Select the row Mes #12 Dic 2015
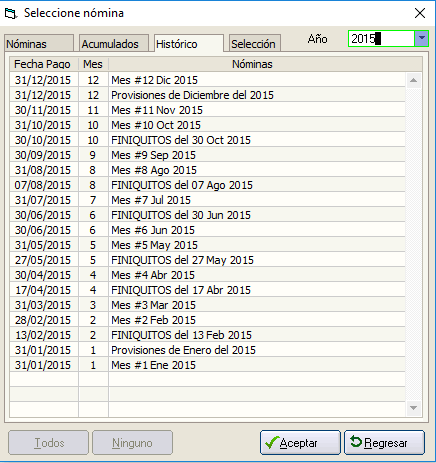This screenshot has height=463, width=436. pos(207,80)
